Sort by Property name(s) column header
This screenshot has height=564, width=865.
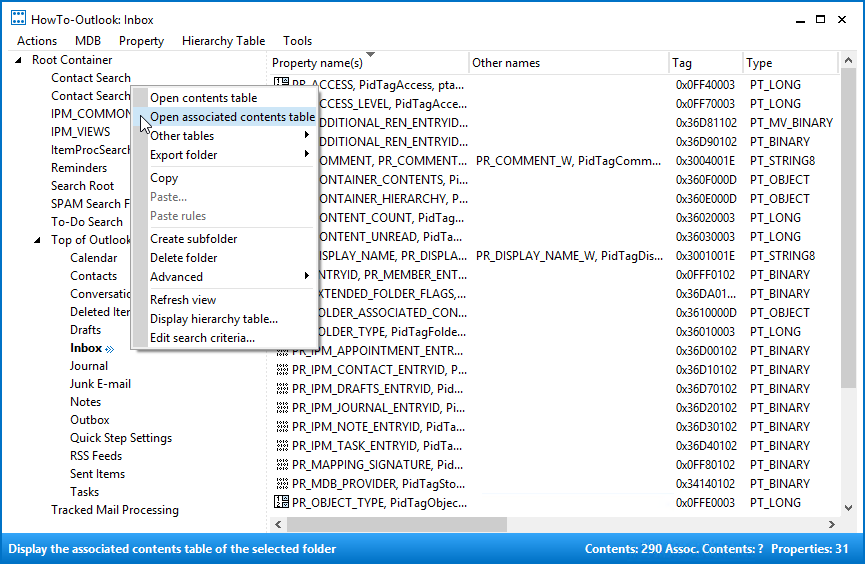[x=369, y=63]
